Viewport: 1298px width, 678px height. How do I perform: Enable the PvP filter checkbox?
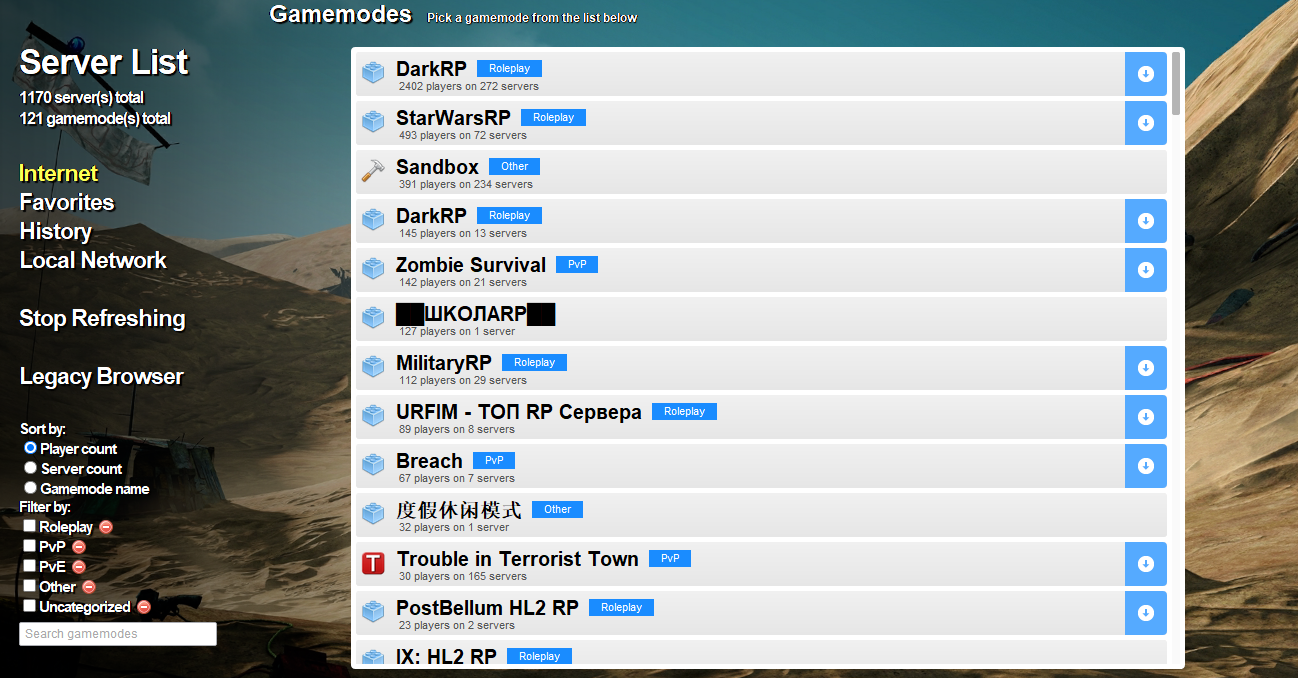pos(30,546)
